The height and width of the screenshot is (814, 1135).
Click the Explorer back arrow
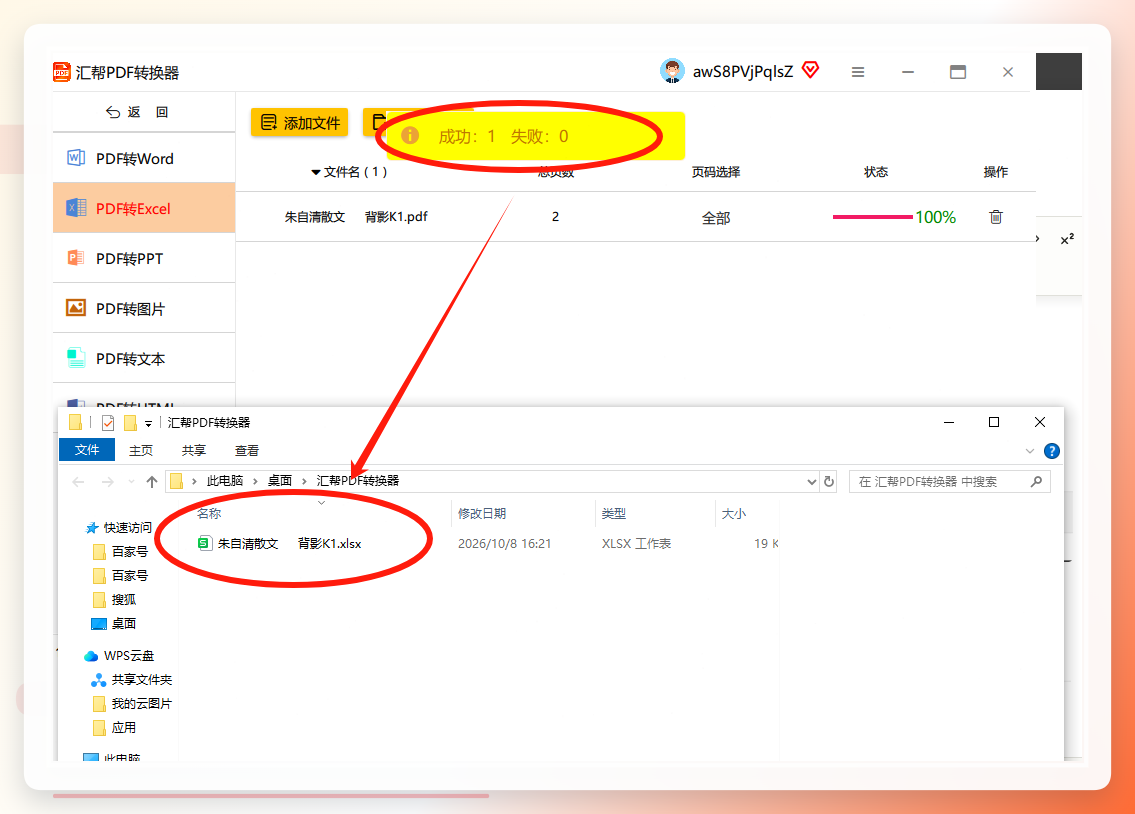(x=79, y=481)
